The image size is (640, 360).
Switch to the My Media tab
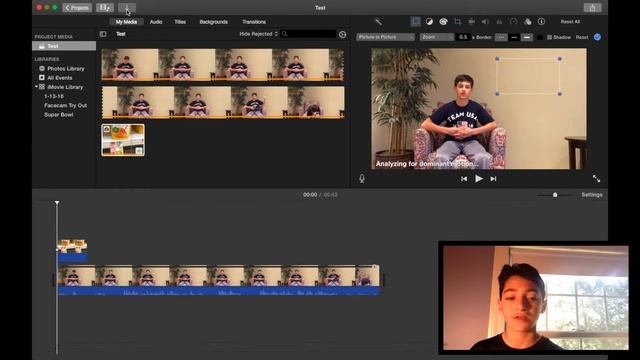click(x=126, y=22)
